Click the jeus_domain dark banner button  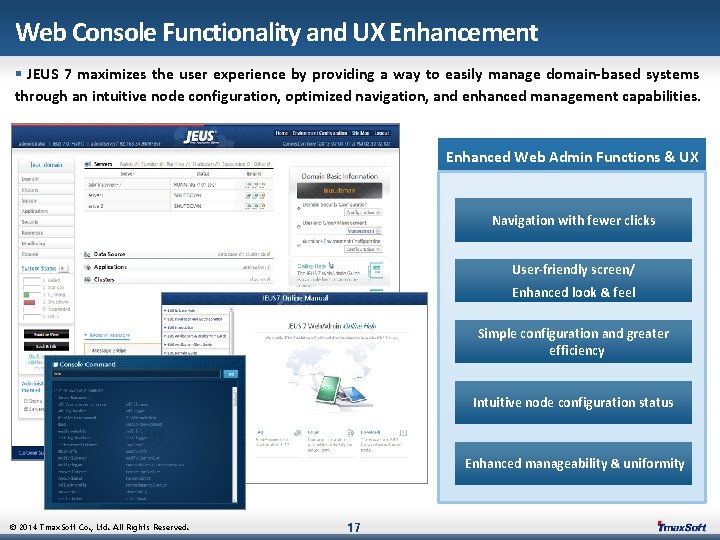339,190
